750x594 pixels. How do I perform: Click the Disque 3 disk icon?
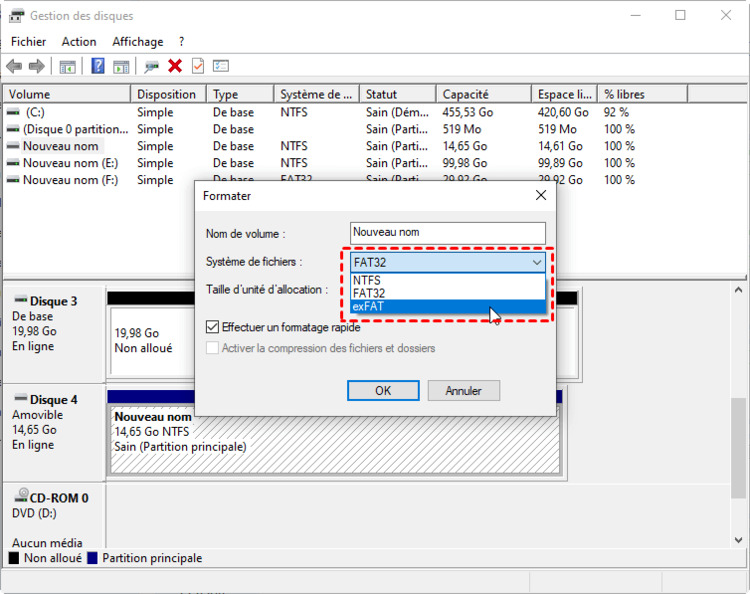[21, 300]
